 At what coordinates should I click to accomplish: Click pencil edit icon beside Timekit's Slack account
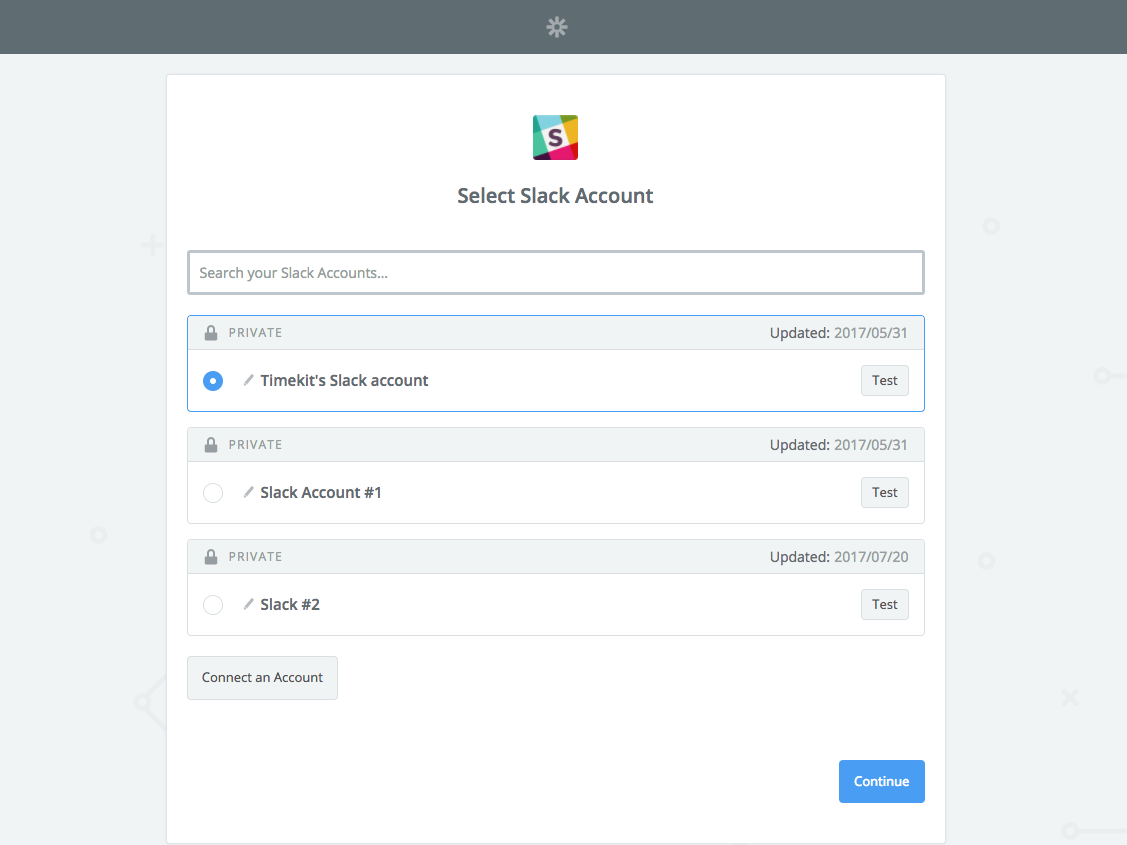pos(249,380)
